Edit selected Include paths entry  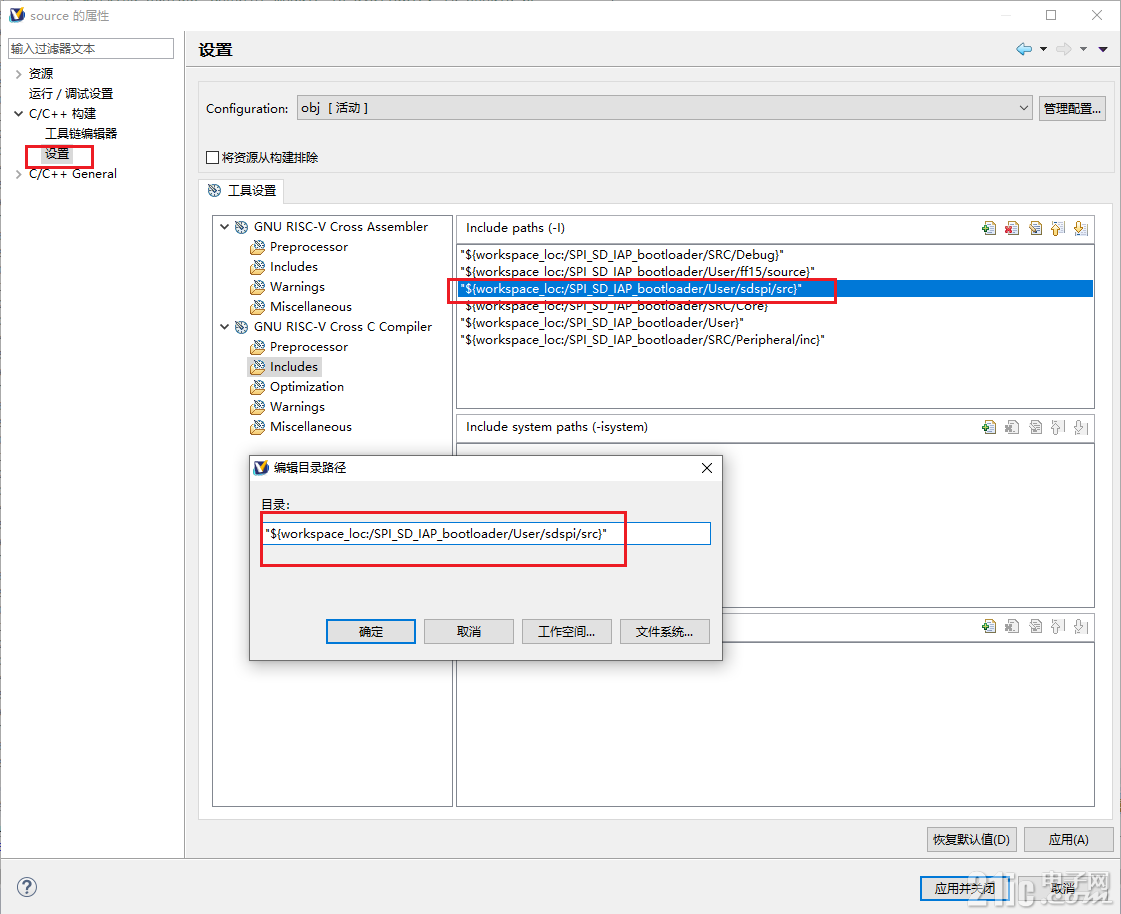pos(1035,228)
